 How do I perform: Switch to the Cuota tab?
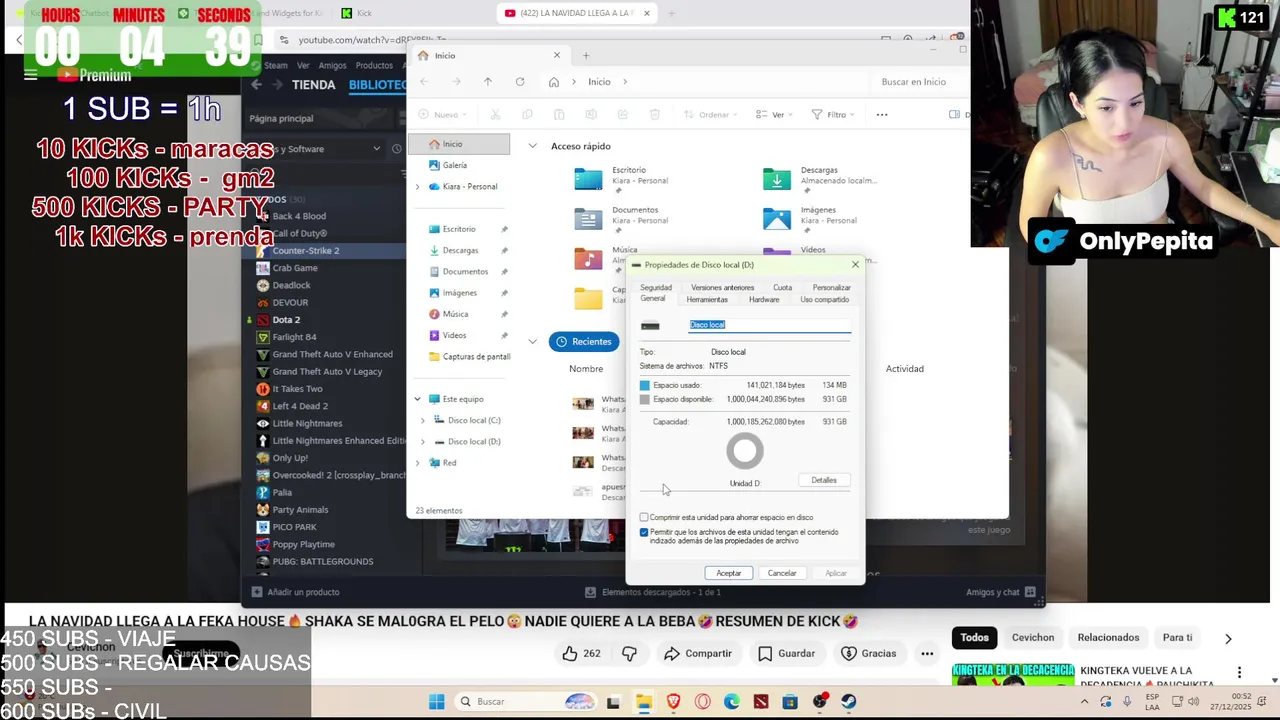(782, 288)
